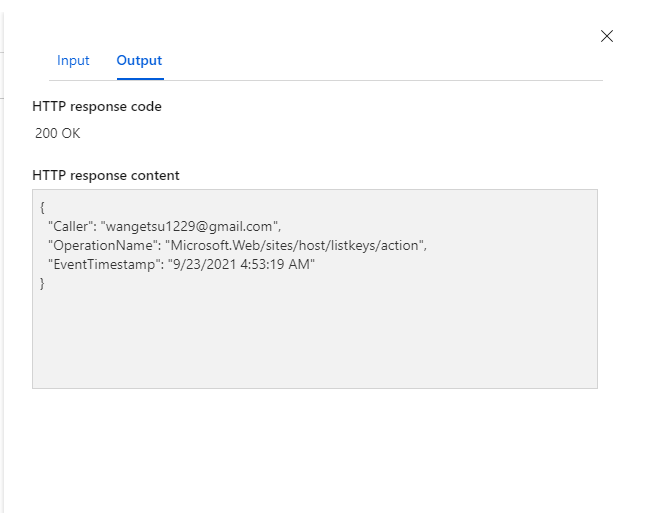
Task: Click the 200 OK status text
Action: (x=57, y=133)
